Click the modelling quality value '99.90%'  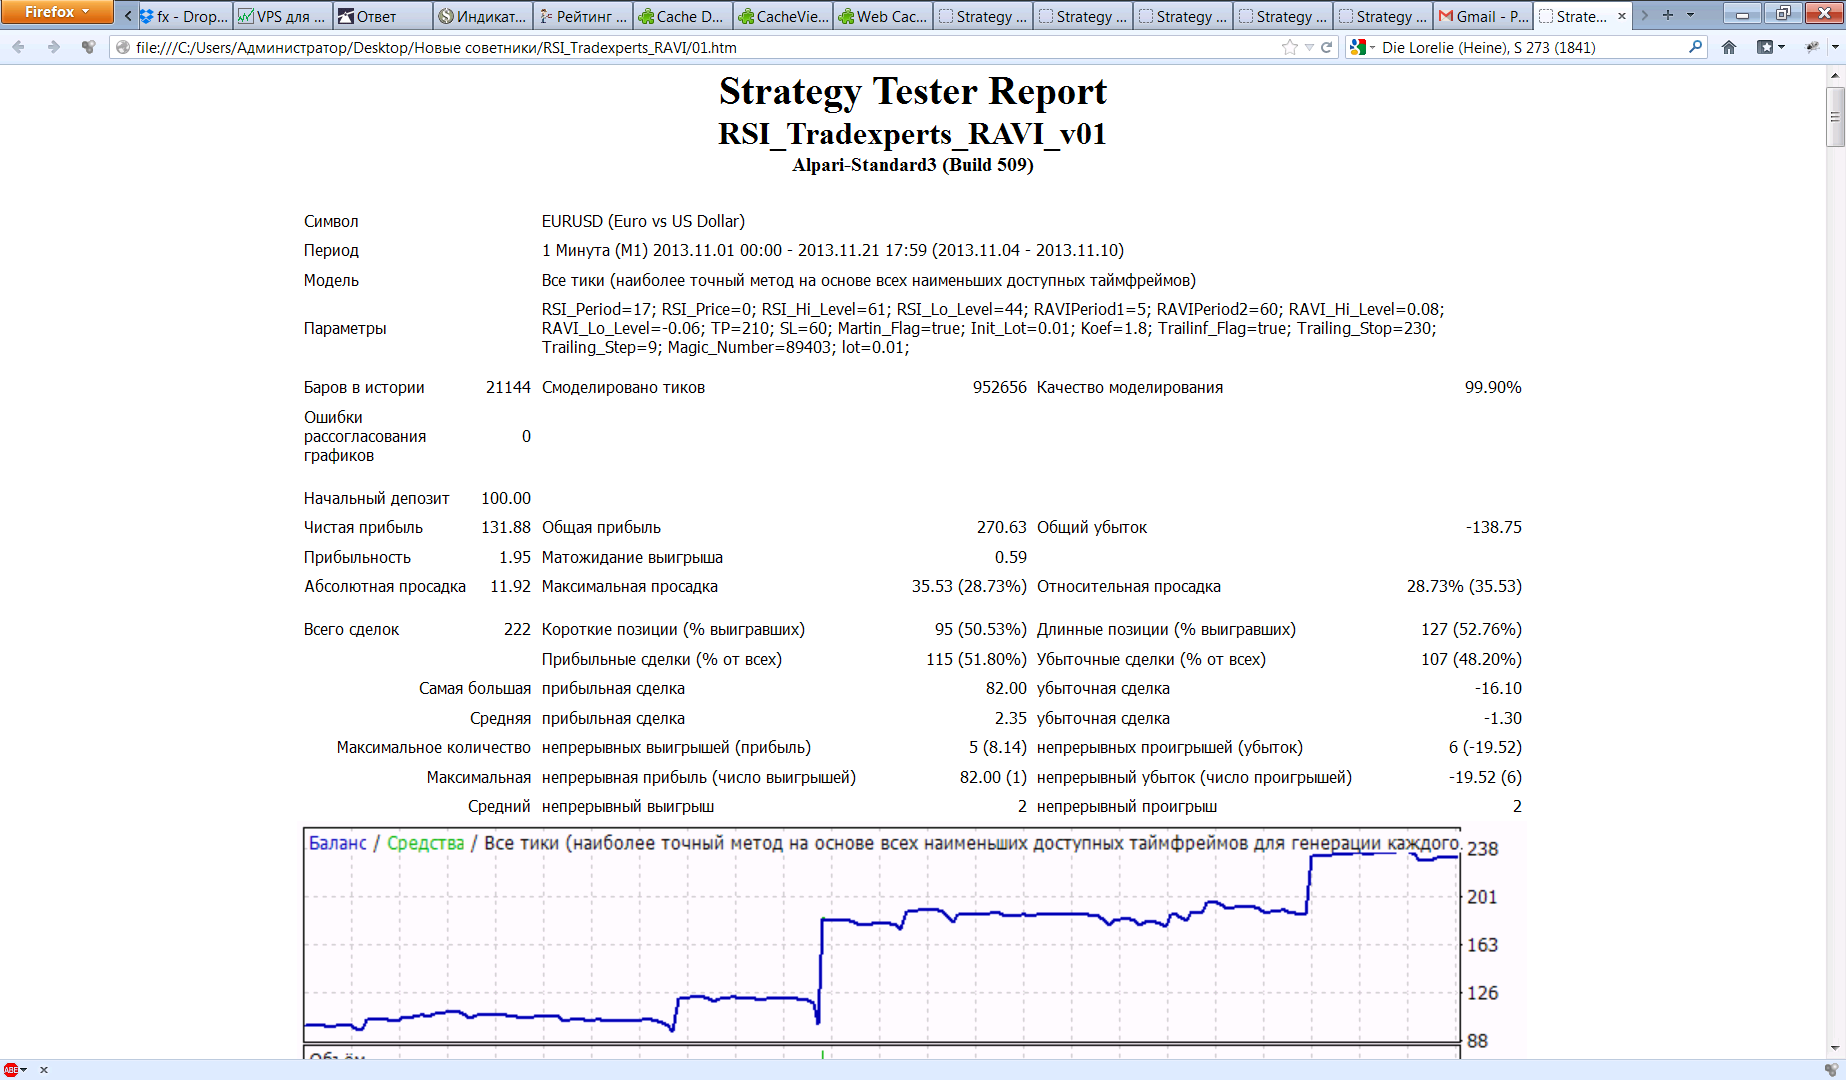pyautogui.click(x=1493, y=387)
